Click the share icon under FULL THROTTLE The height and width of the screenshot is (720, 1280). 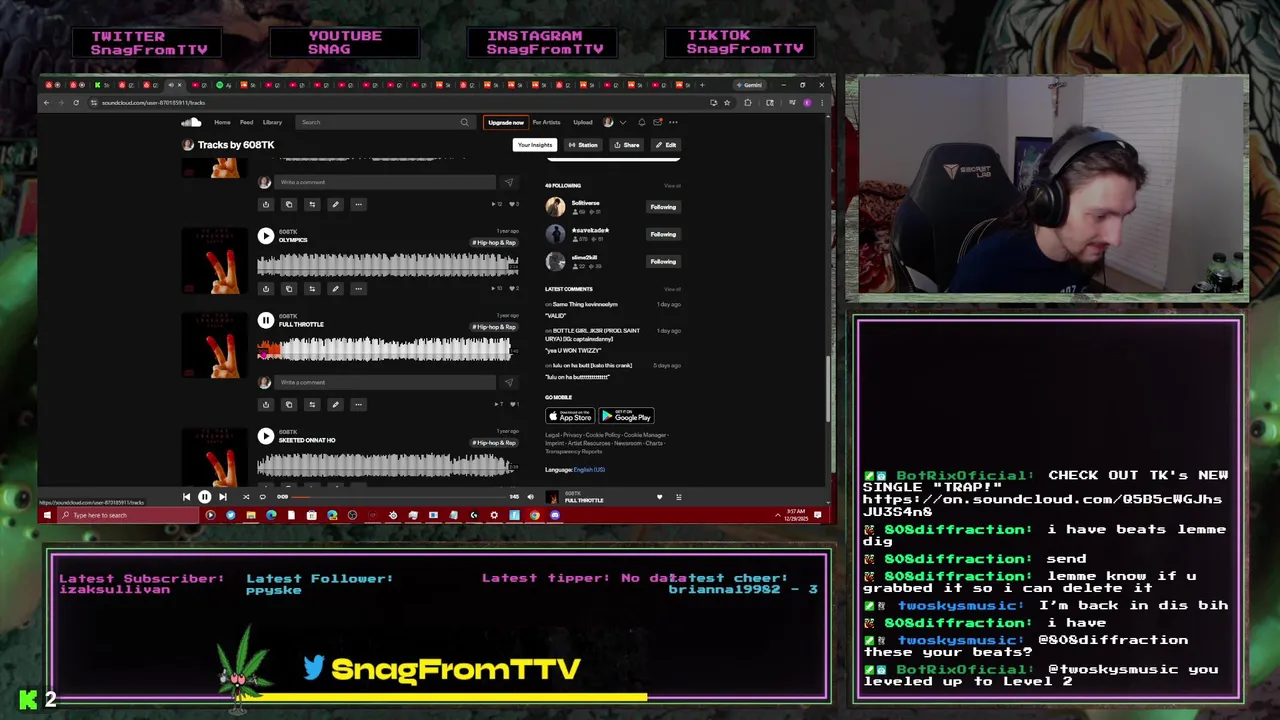265,405
